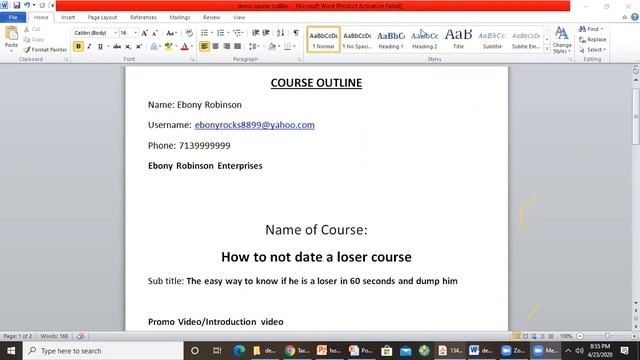This screenshot has width=640, height=360.
Task: Open Microsoft Store from taskbar
Action: pyautogui.click(x=386, y=351)
